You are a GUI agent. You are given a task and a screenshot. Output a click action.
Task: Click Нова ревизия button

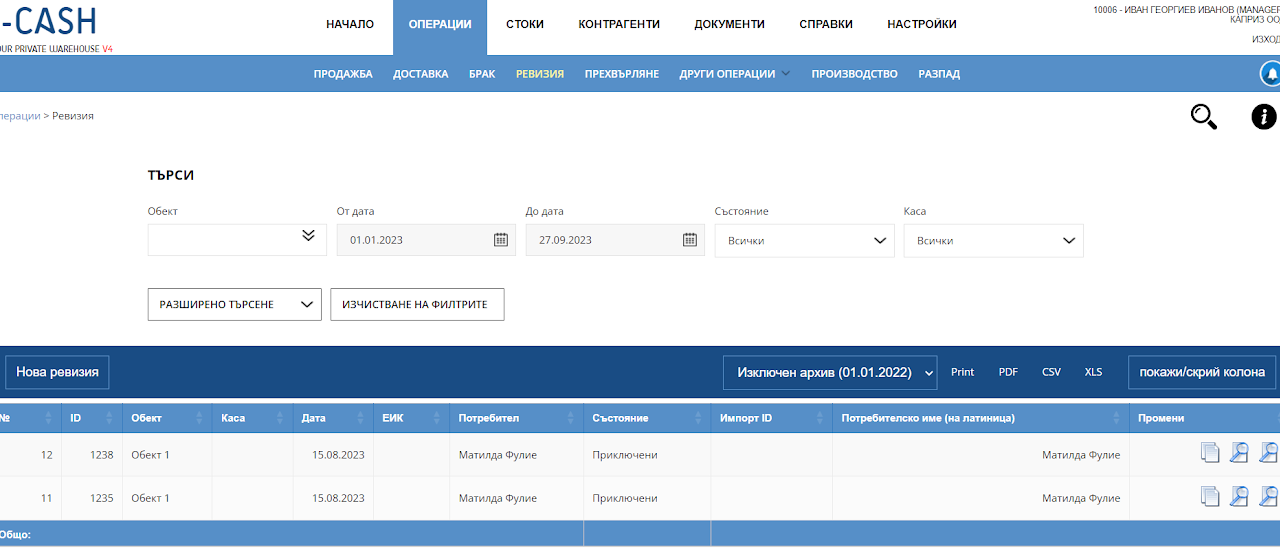pos(57,372)
